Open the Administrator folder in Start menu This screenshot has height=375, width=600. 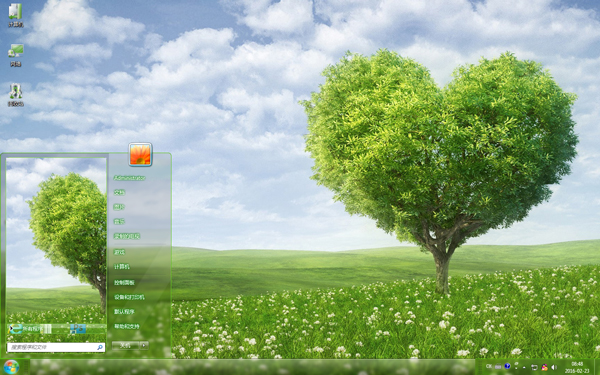coord(129,178)
